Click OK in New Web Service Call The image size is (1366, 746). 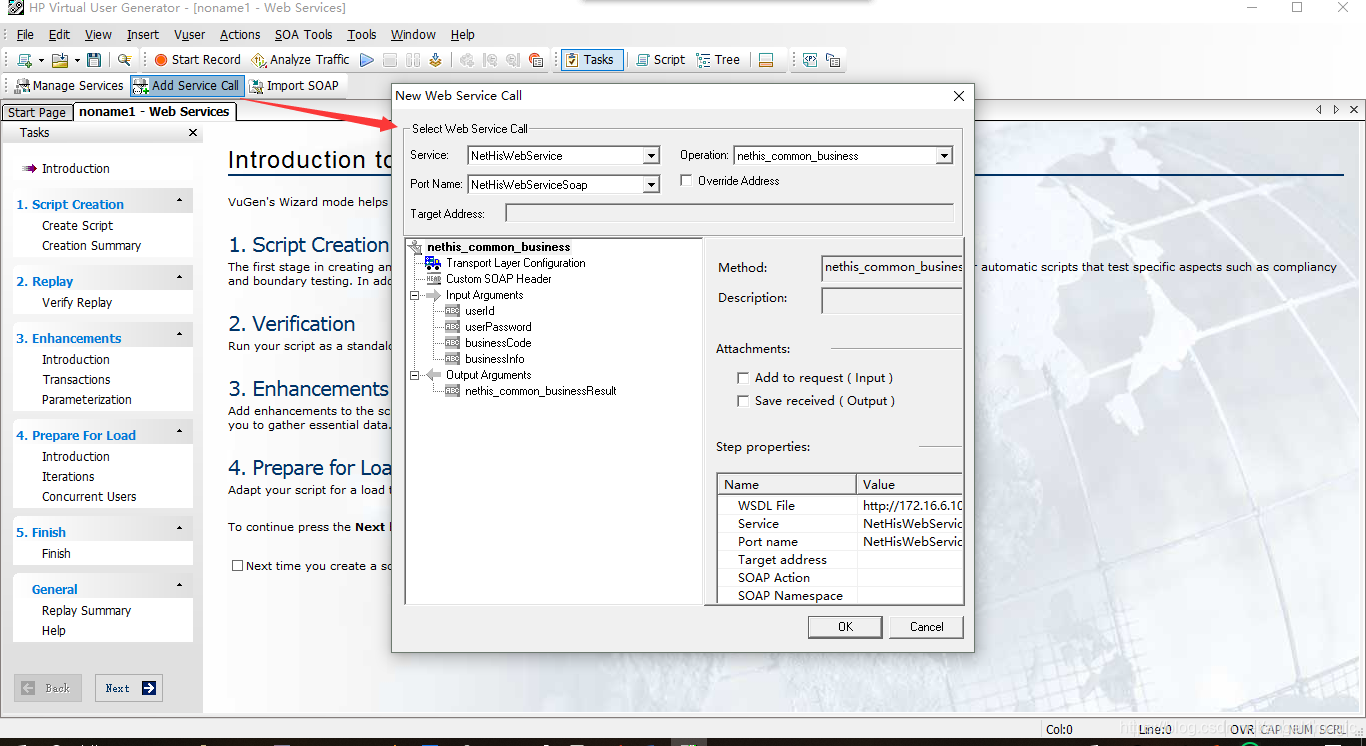tap(845, 627)
